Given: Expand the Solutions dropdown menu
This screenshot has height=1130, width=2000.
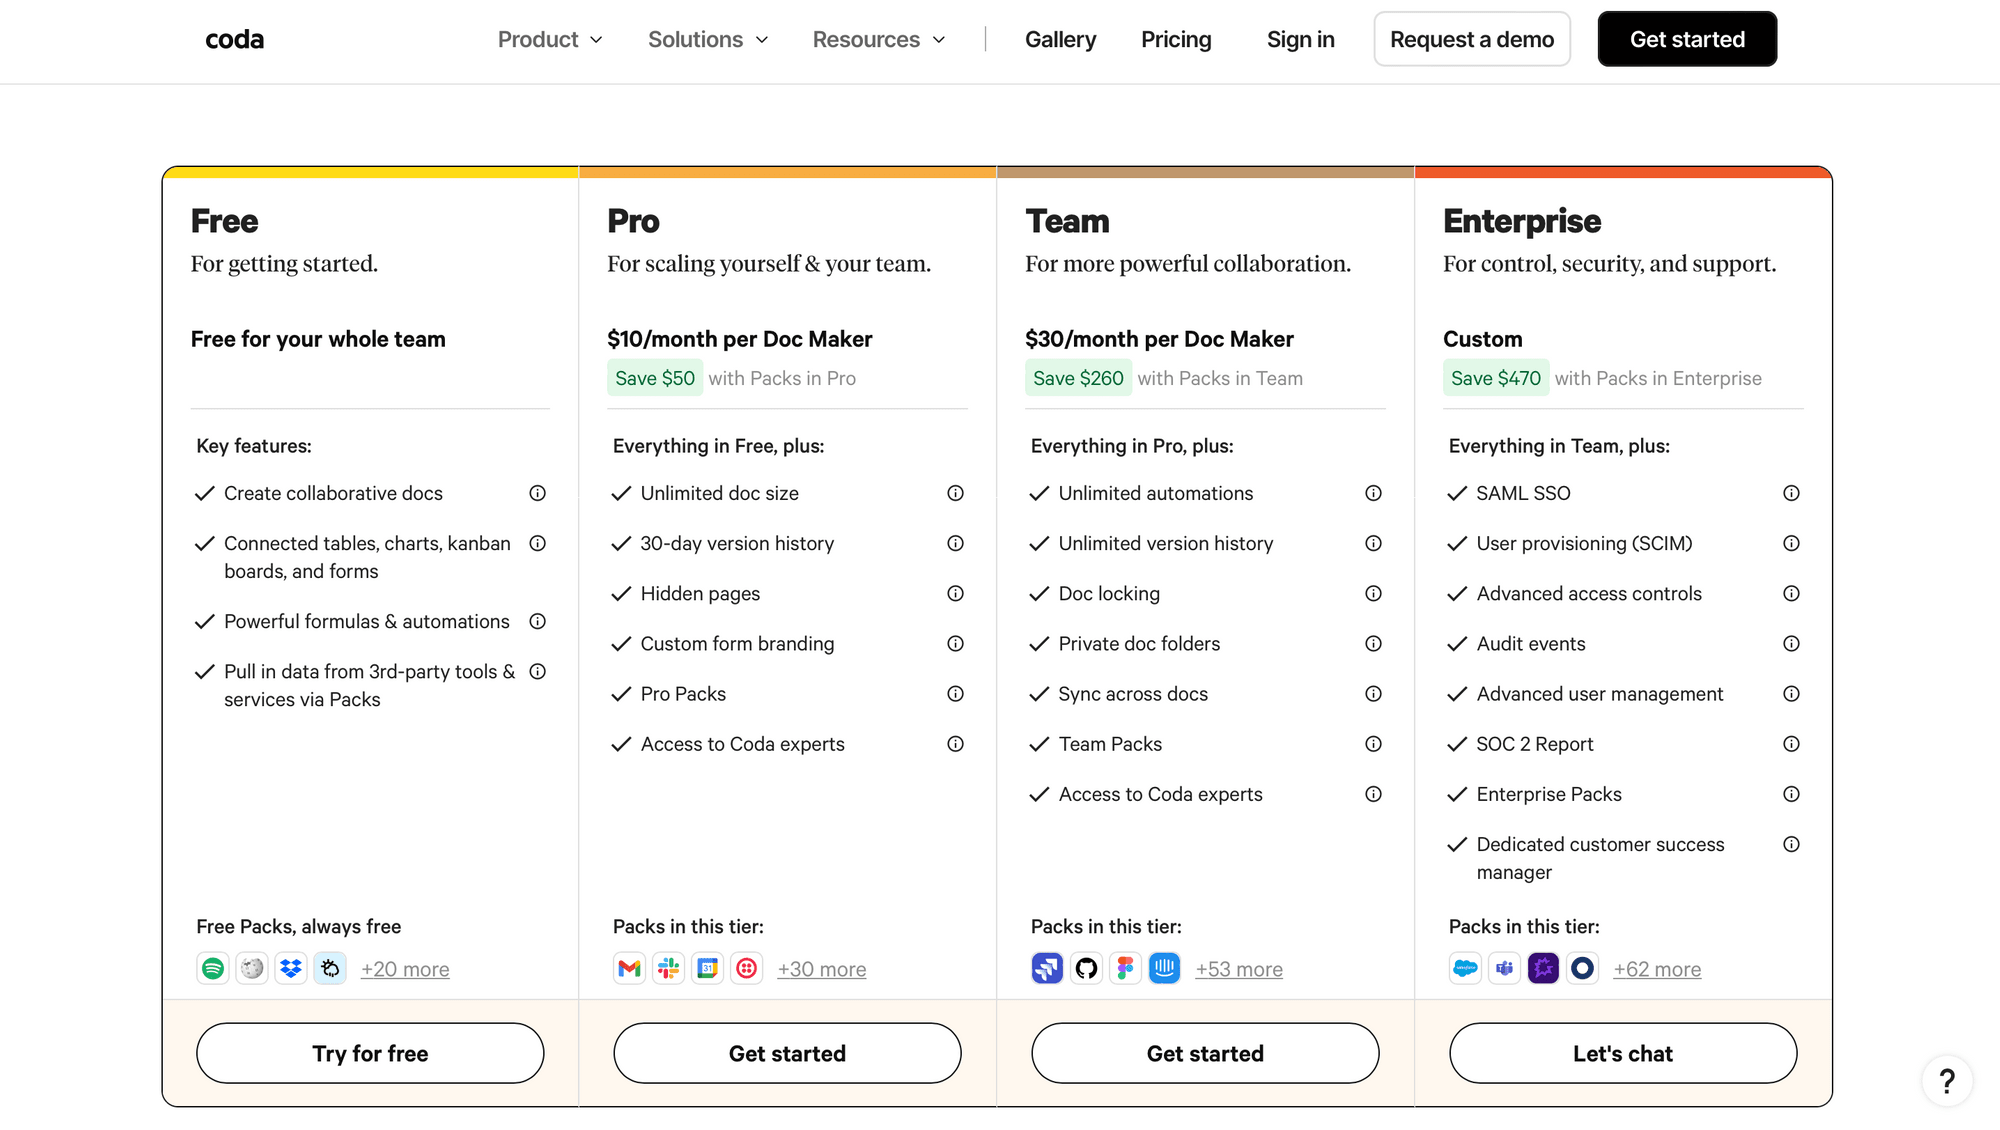Looking at the screenshot, I should pos(708,39).
